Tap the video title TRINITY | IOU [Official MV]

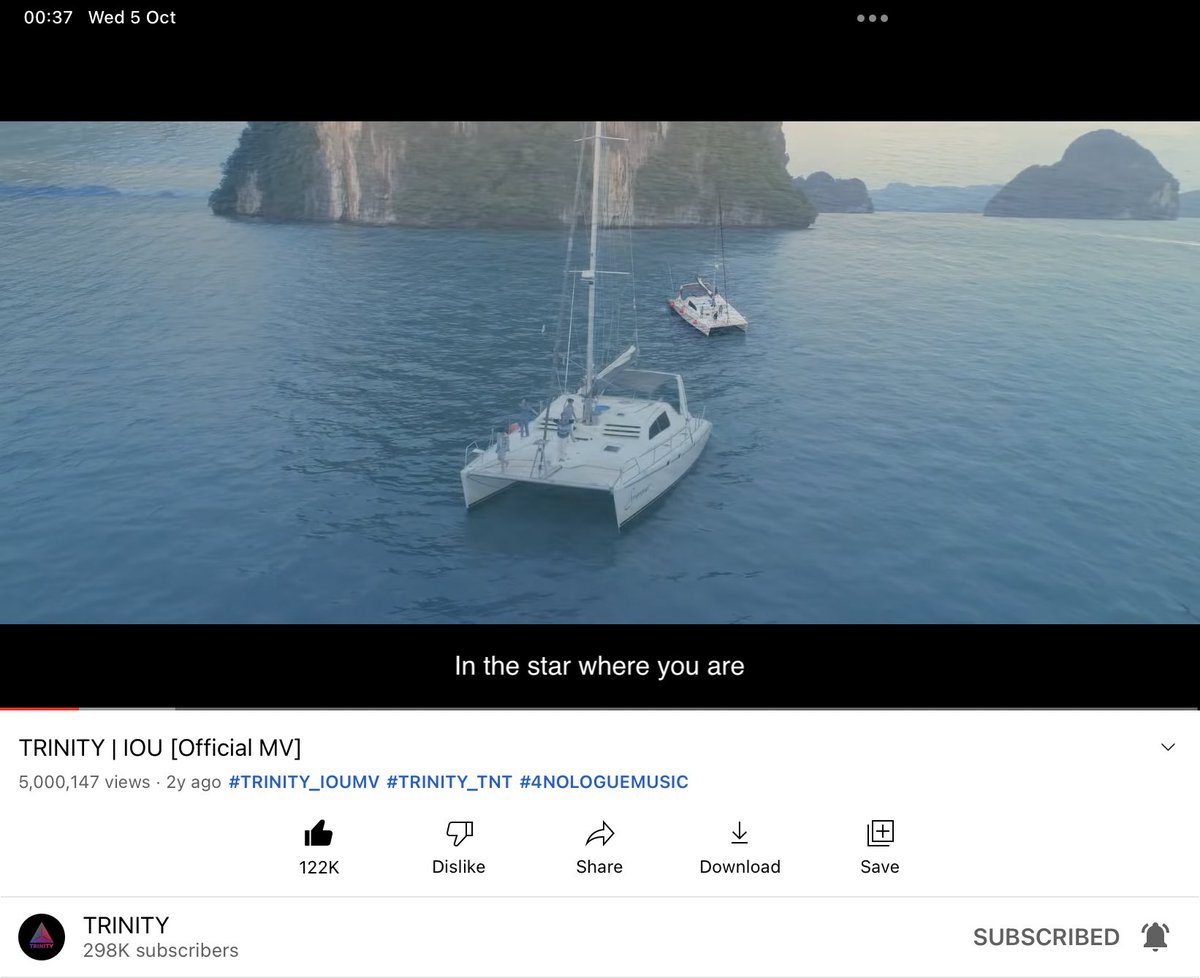[160, 747]
